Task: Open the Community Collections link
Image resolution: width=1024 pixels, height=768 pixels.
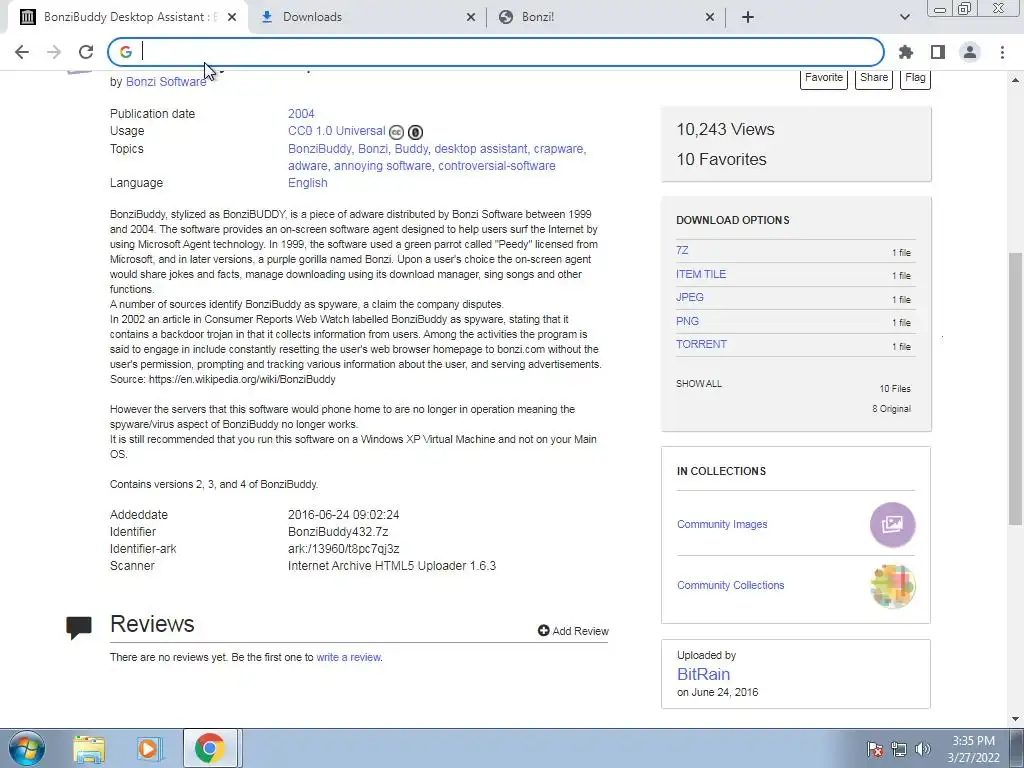Action: pos(730,585)
